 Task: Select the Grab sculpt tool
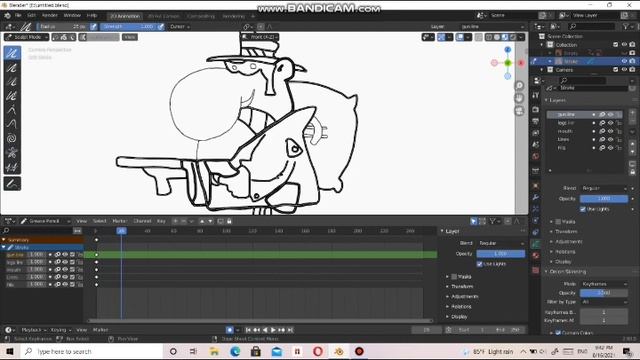coord(12,110)
